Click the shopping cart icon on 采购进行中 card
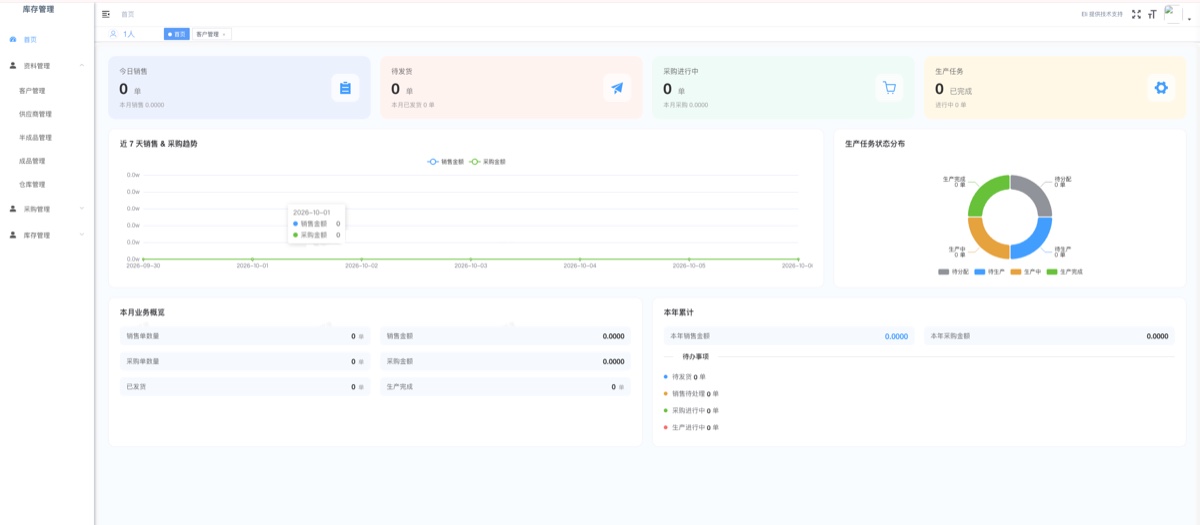1200x525 pixels. (889, 88)
